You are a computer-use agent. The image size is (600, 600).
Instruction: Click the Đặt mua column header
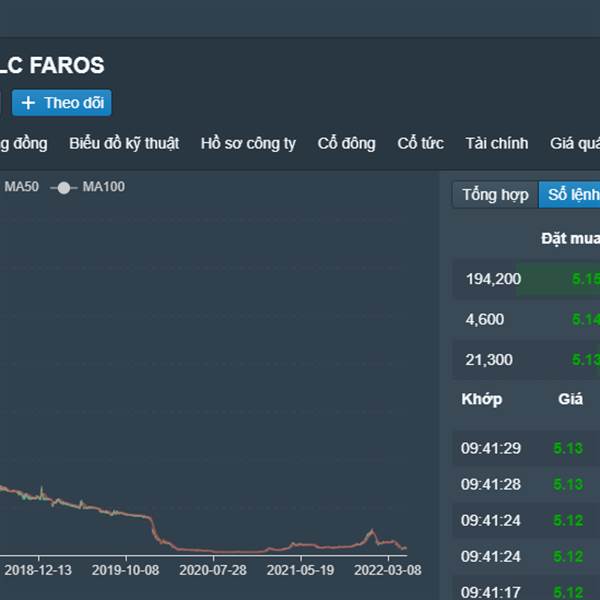pyautogui.click(x=570, y=239)
